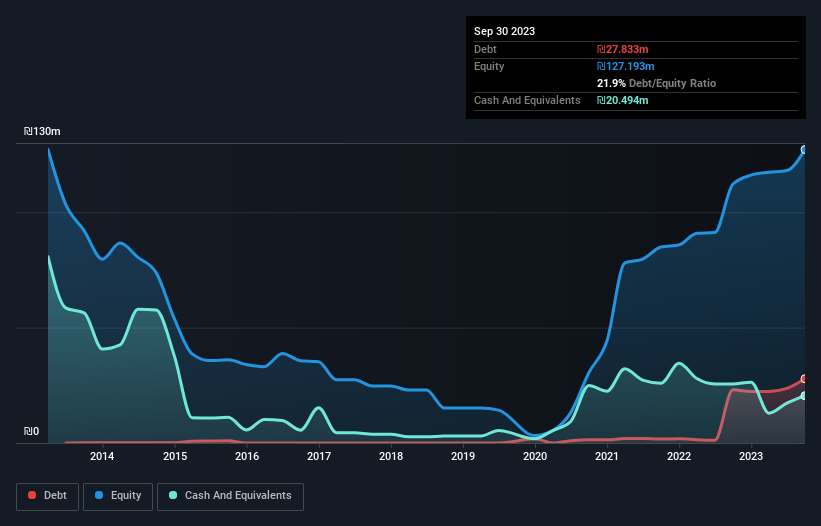
Task: Toggle the Equity series legend button
Action: [118, 496]
